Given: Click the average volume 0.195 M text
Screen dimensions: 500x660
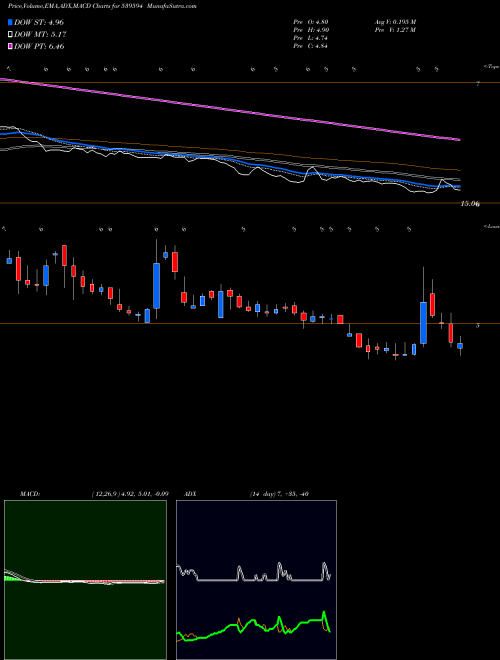Looking at the screenshot, I should 395,22.
